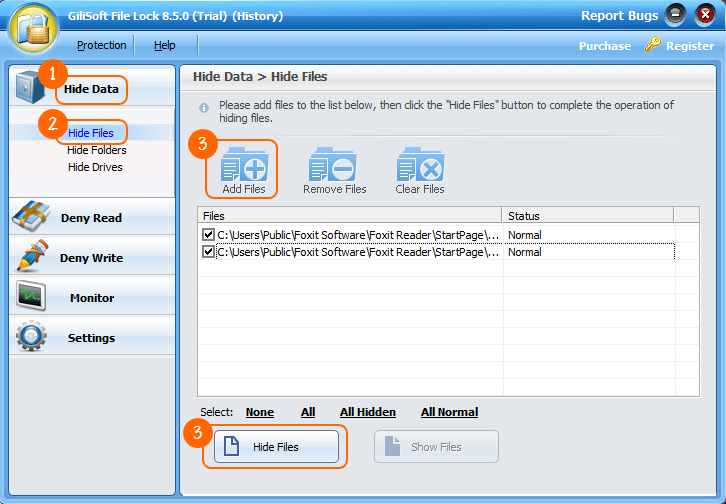Click the padlock application logo
Viewport: 726px width, 504px height.
[33, 29]
